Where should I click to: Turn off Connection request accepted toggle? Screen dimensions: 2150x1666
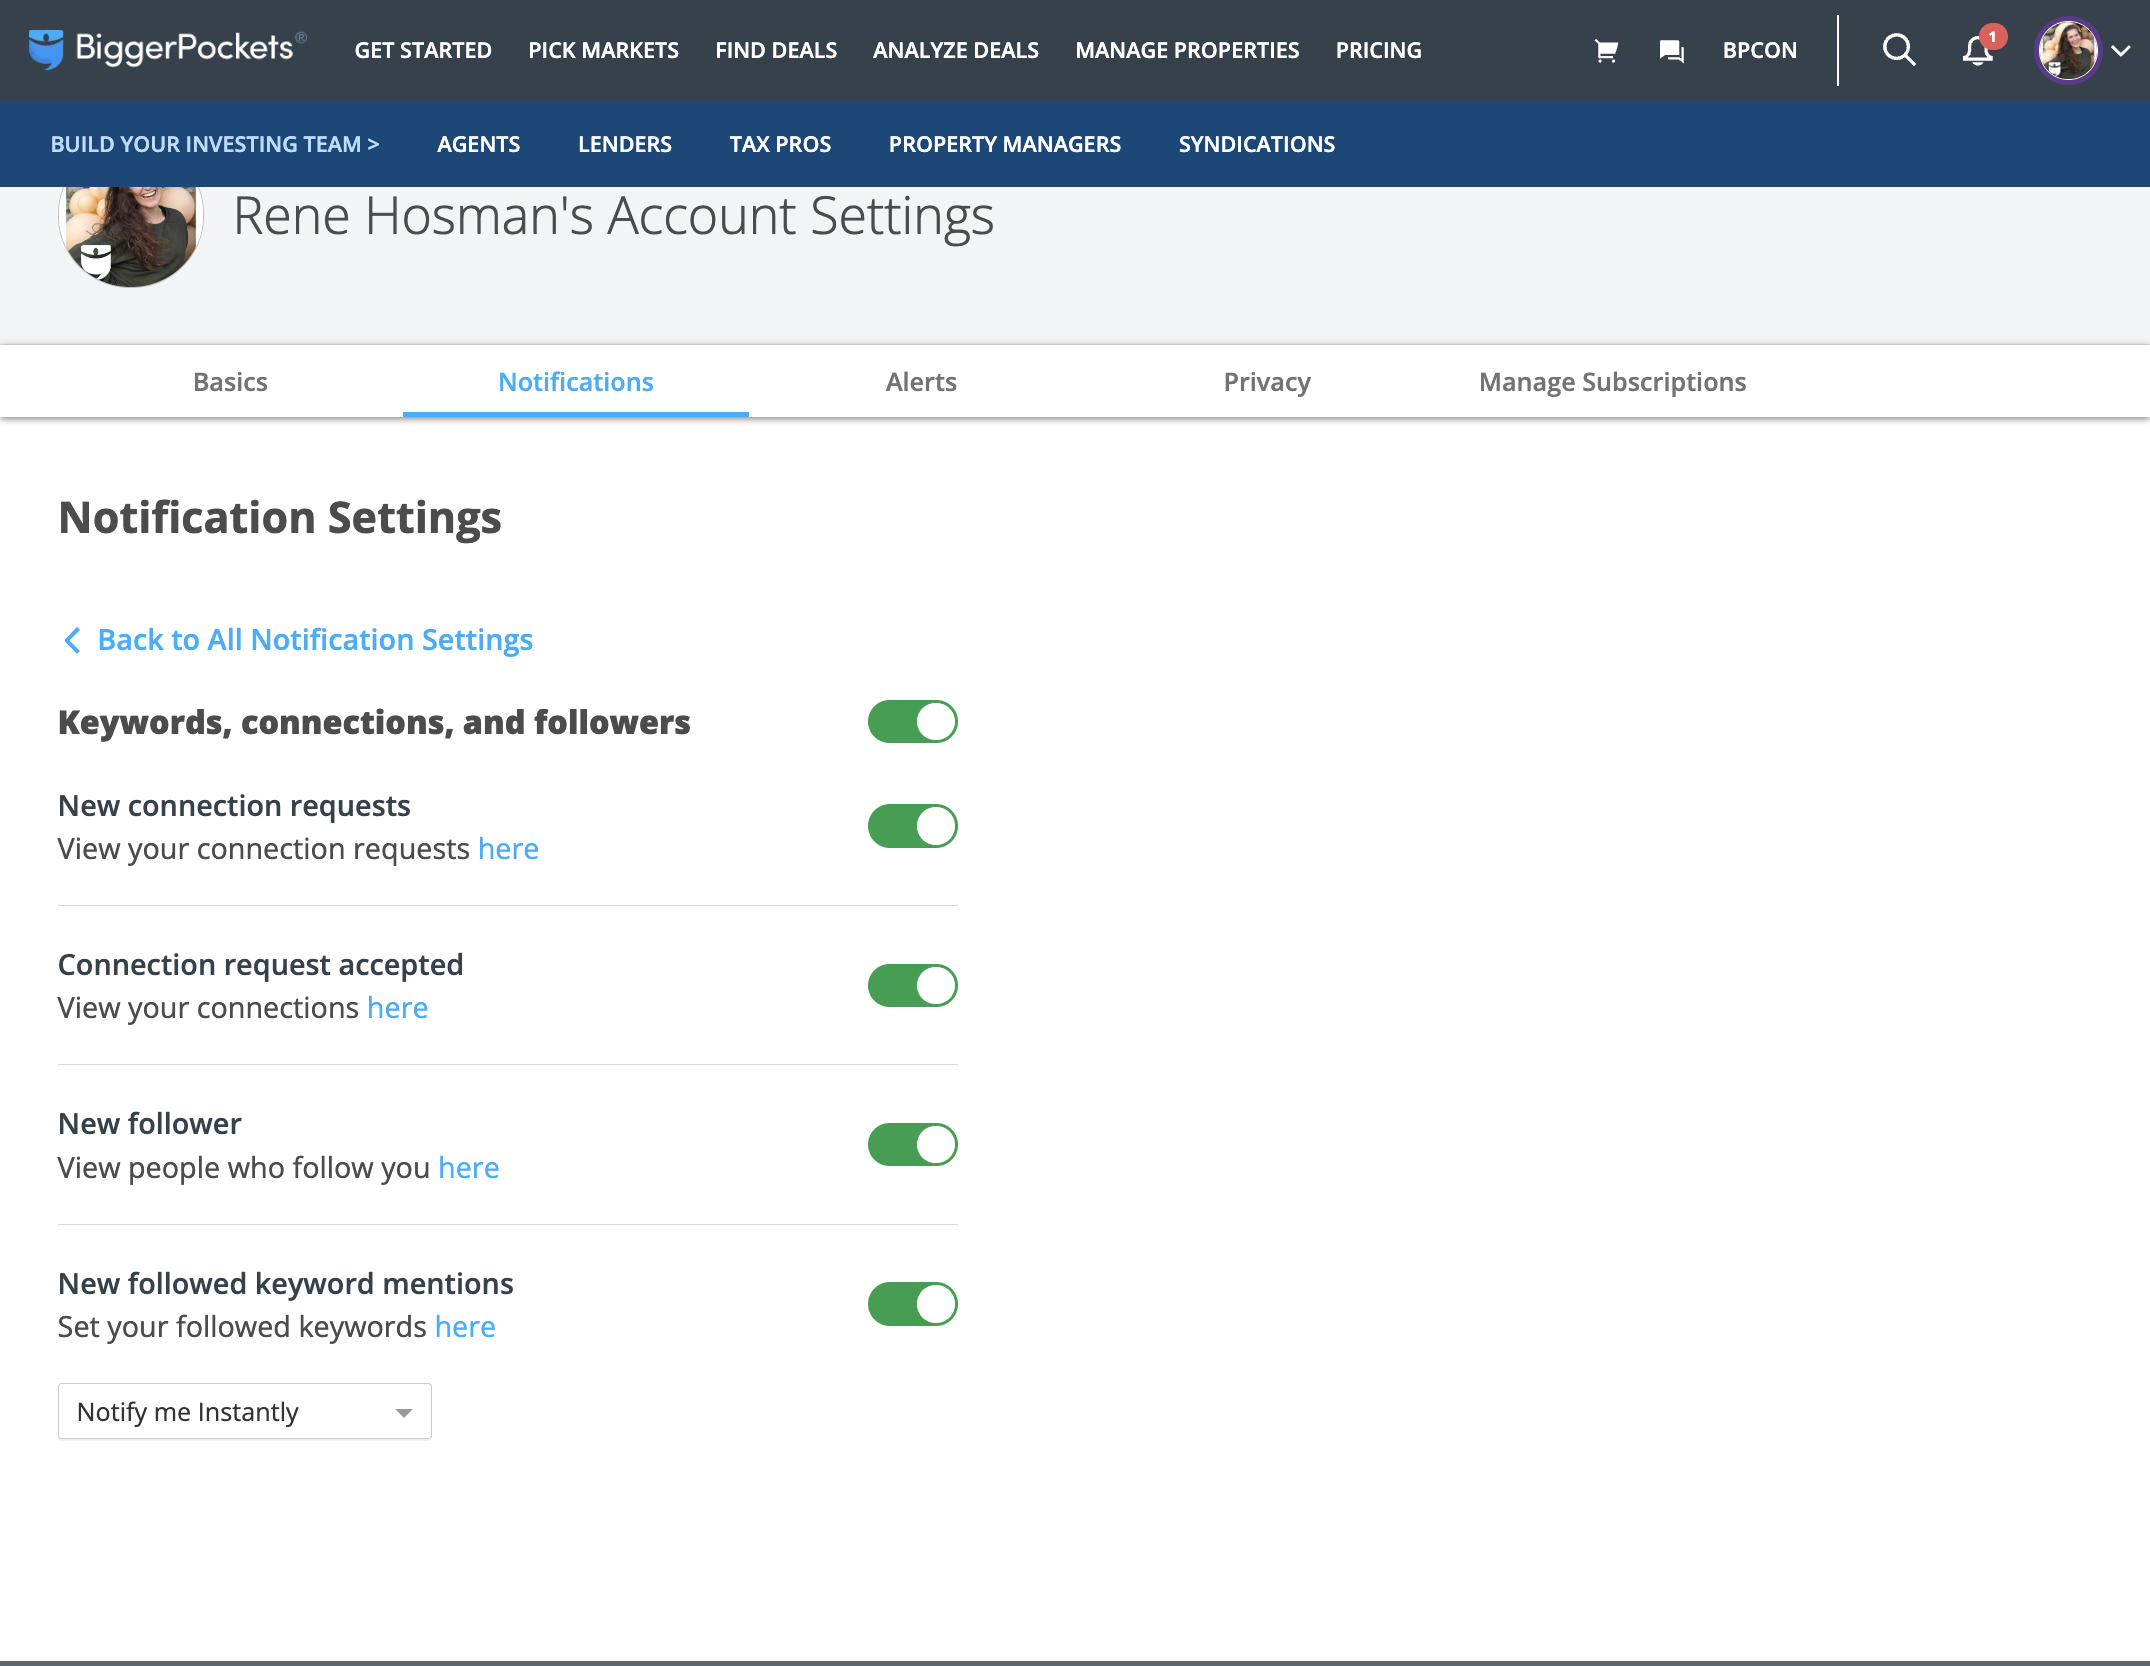pyautogui.click(x=912, y=986)
